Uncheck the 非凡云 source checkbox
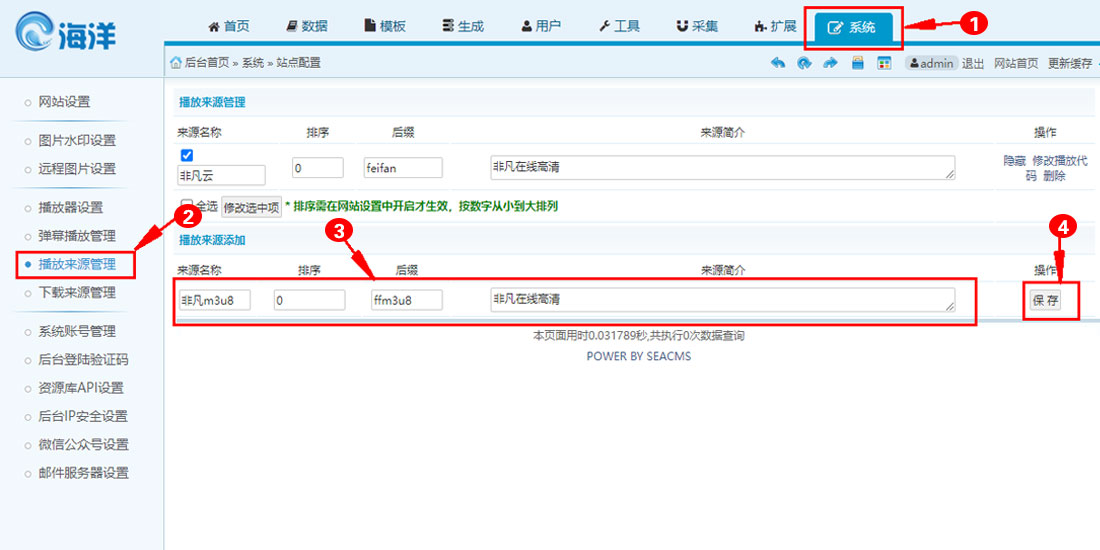The height and width of the screenshot is (550, 1100). (x=187, y=155)
